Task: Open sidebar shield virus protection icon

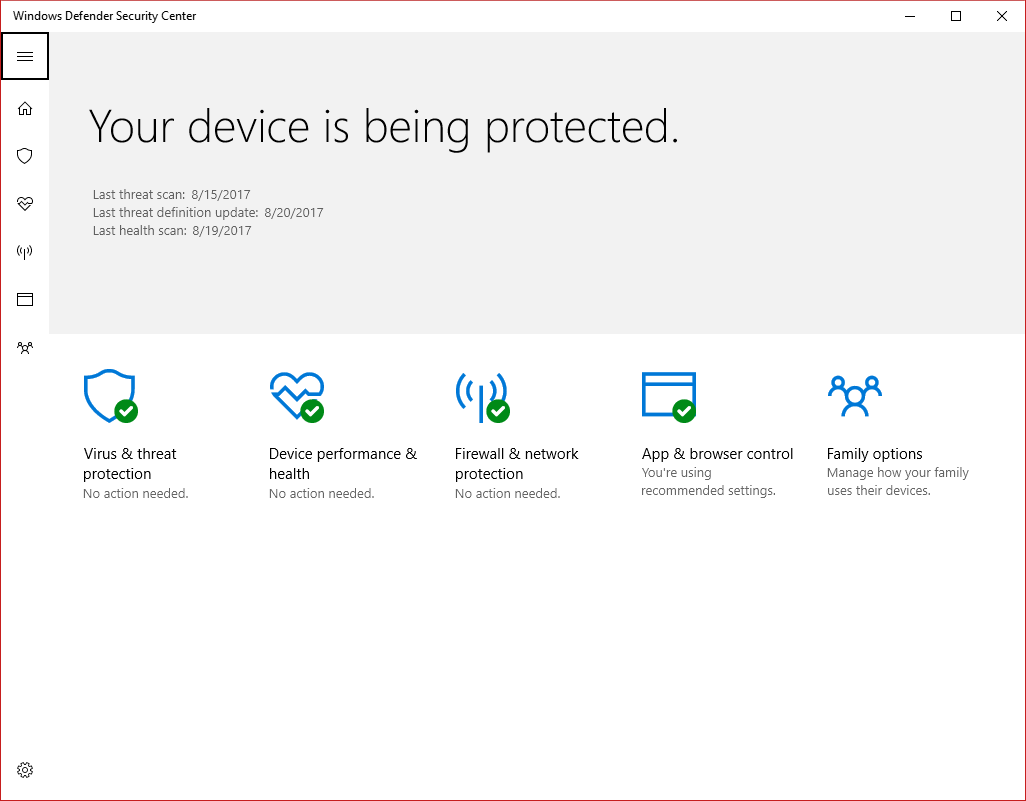Action: pyautogui.click(x=25, y=156)
